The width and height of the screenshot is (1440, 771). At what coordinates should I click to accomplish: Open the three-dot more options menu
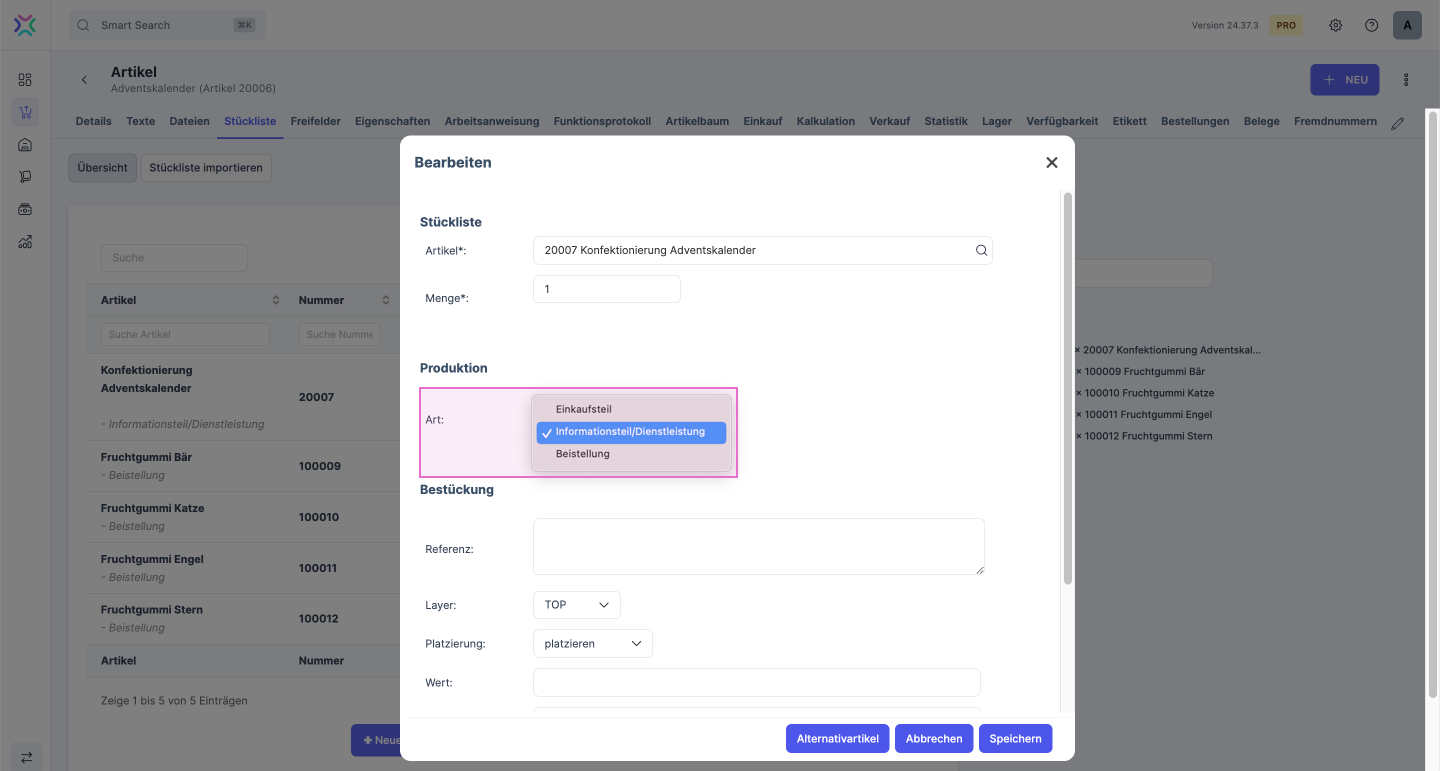(1406, 80)
